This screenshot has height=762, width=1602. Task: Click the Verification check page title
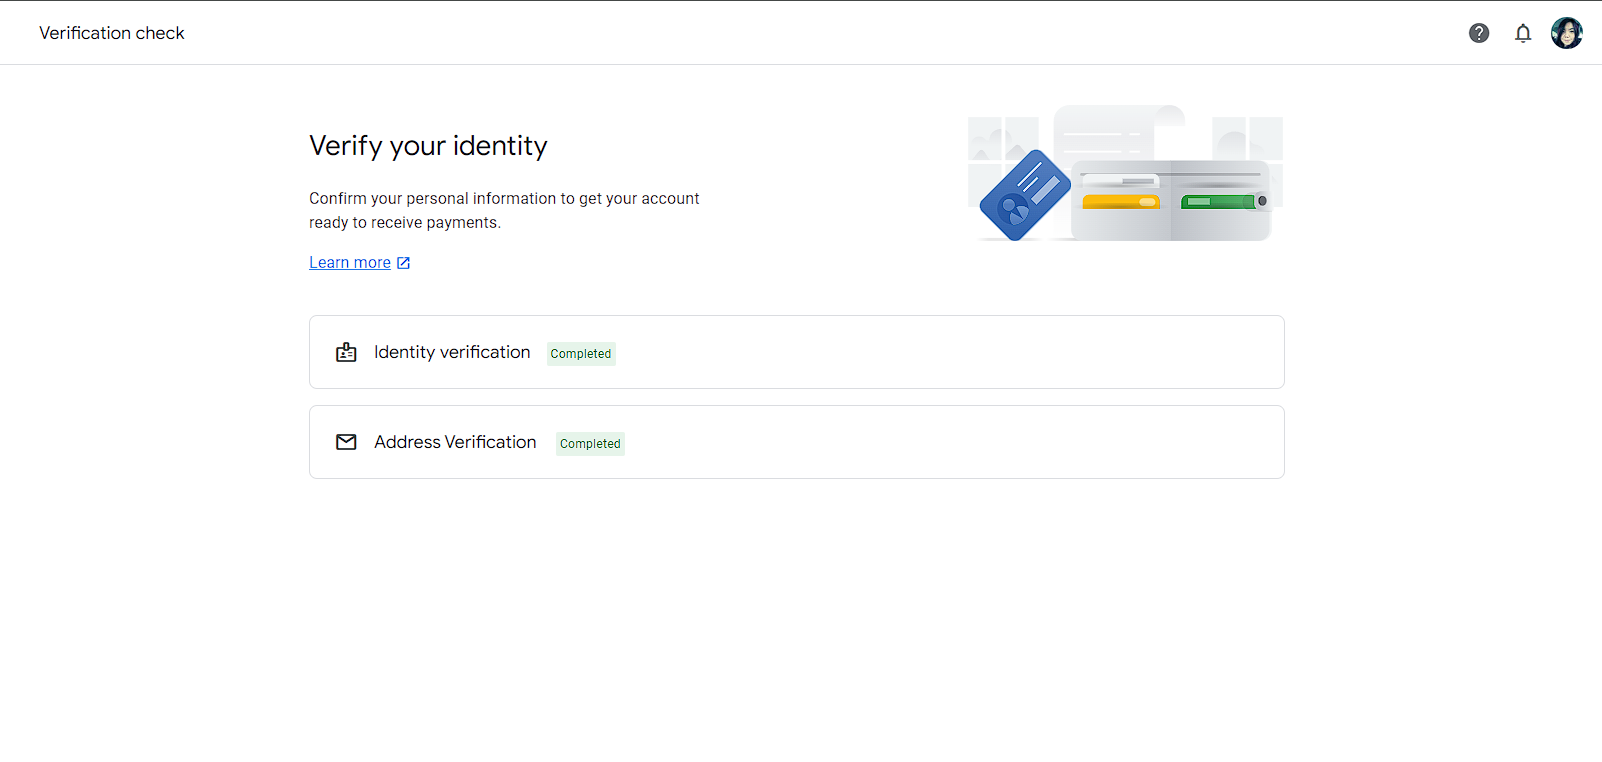[112, 33]
